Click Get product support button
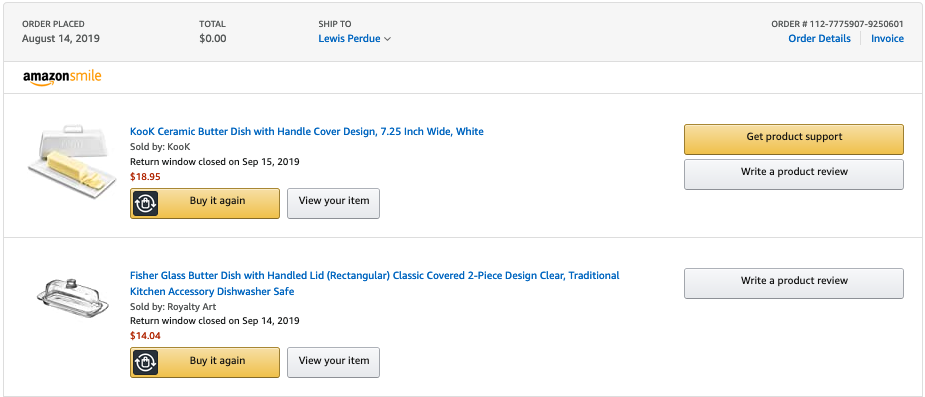Viewport: 925px width, 397px height. tap(794, 139)
